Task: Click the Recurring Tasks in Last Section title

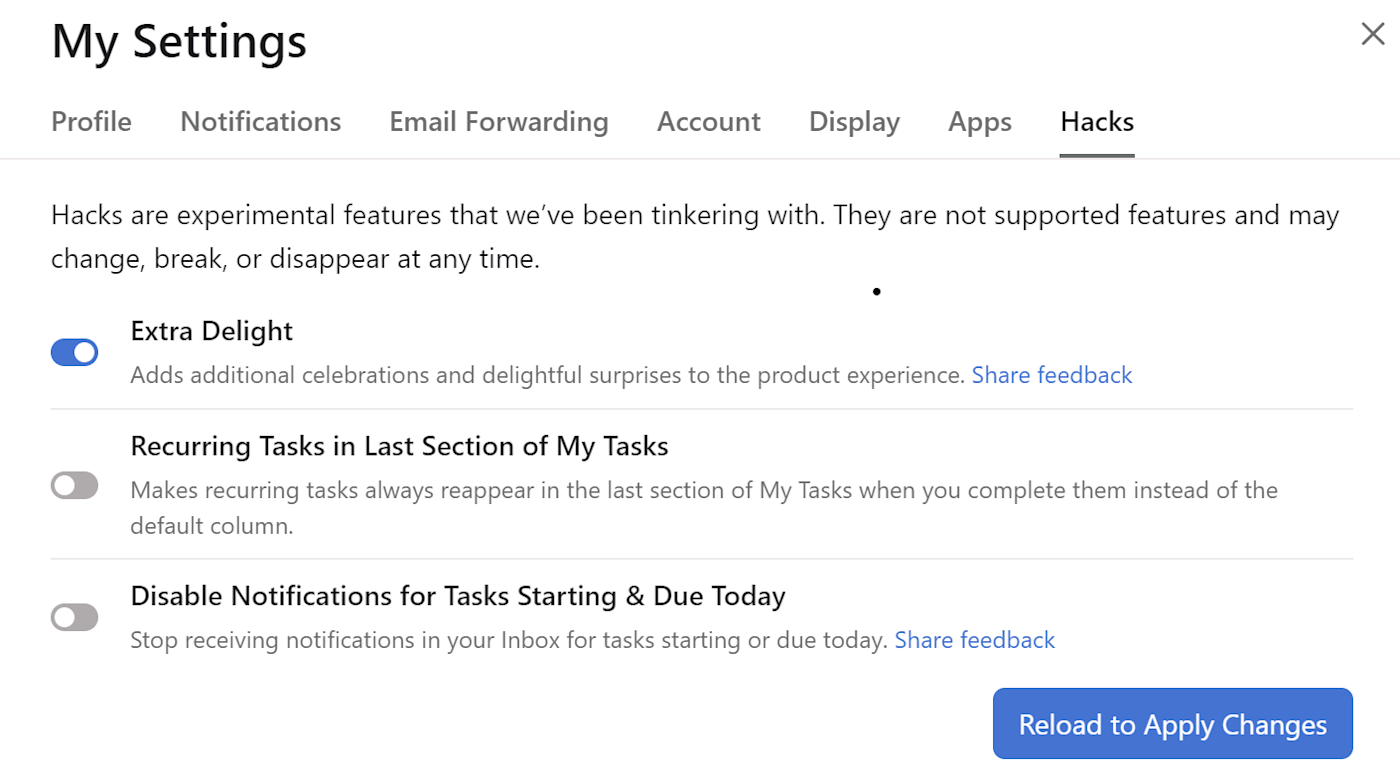Action: tap(399, 446)
